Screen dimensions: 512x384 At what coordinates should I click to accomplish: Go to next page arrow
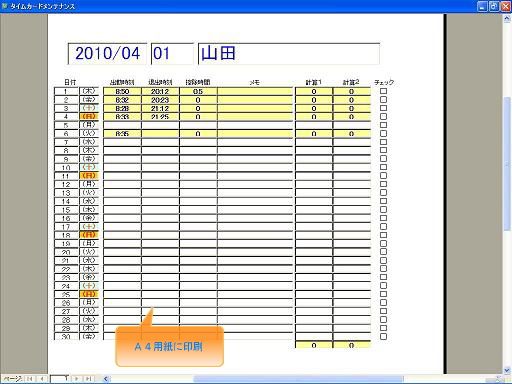[x=77, y=378]
